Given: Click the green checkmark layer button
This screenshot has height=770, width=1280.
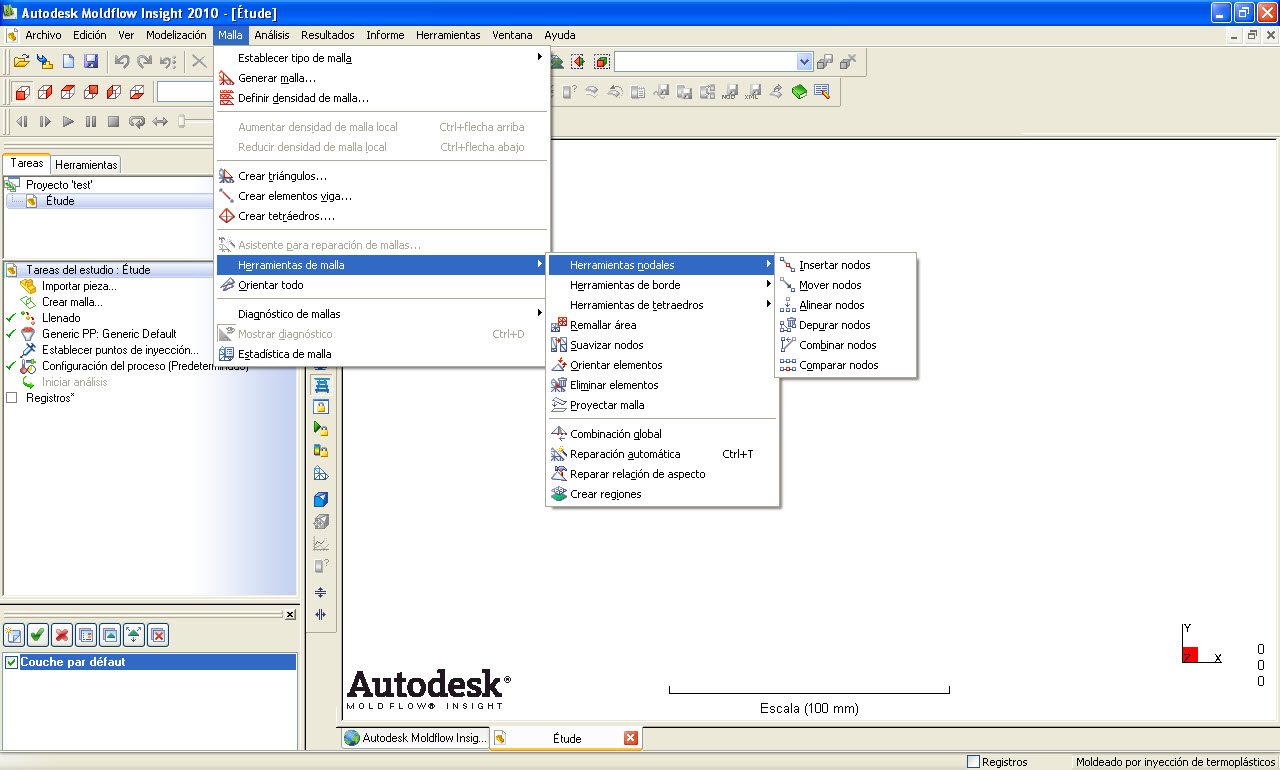Looking at the screenshot, I should [38, 634].
